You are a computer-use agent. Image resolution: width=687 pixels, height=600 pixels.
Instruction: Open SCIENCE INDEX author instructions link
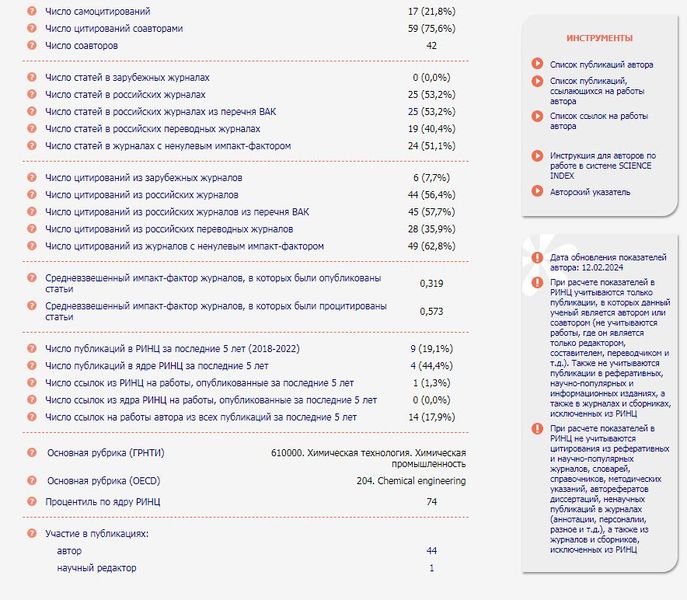603,166
